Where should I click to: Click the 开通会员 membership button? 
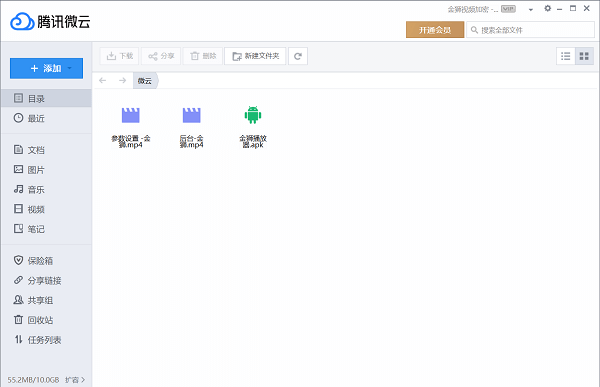(x=435, y=30)
